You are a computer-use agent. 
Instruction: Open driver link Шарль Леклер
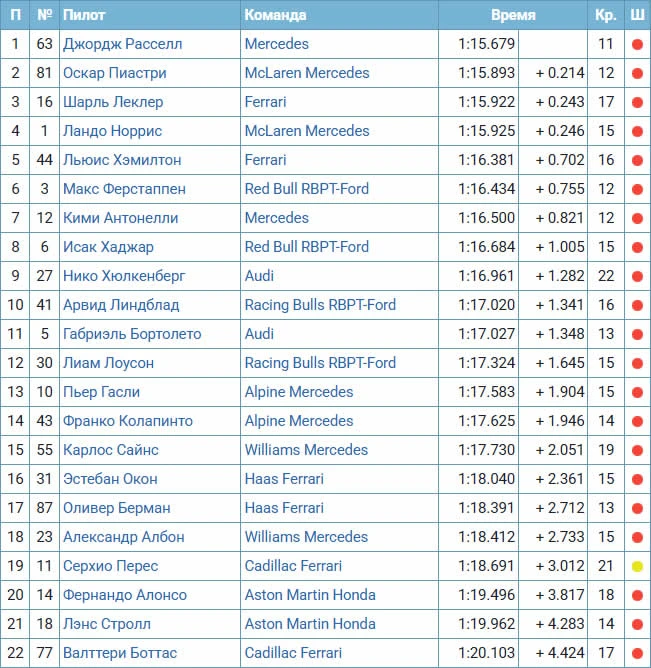[x=113, y=102]
